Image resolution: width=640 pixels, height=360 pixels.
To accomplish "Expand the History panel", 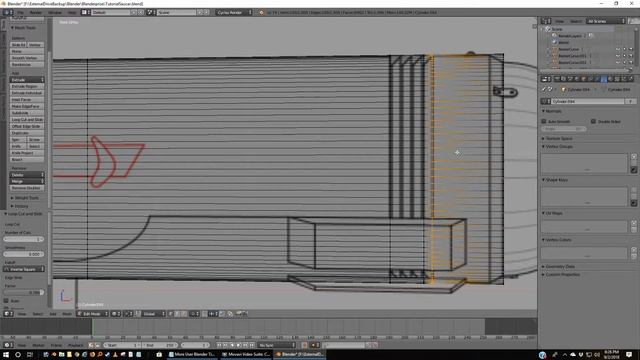I will click(20, 206).
